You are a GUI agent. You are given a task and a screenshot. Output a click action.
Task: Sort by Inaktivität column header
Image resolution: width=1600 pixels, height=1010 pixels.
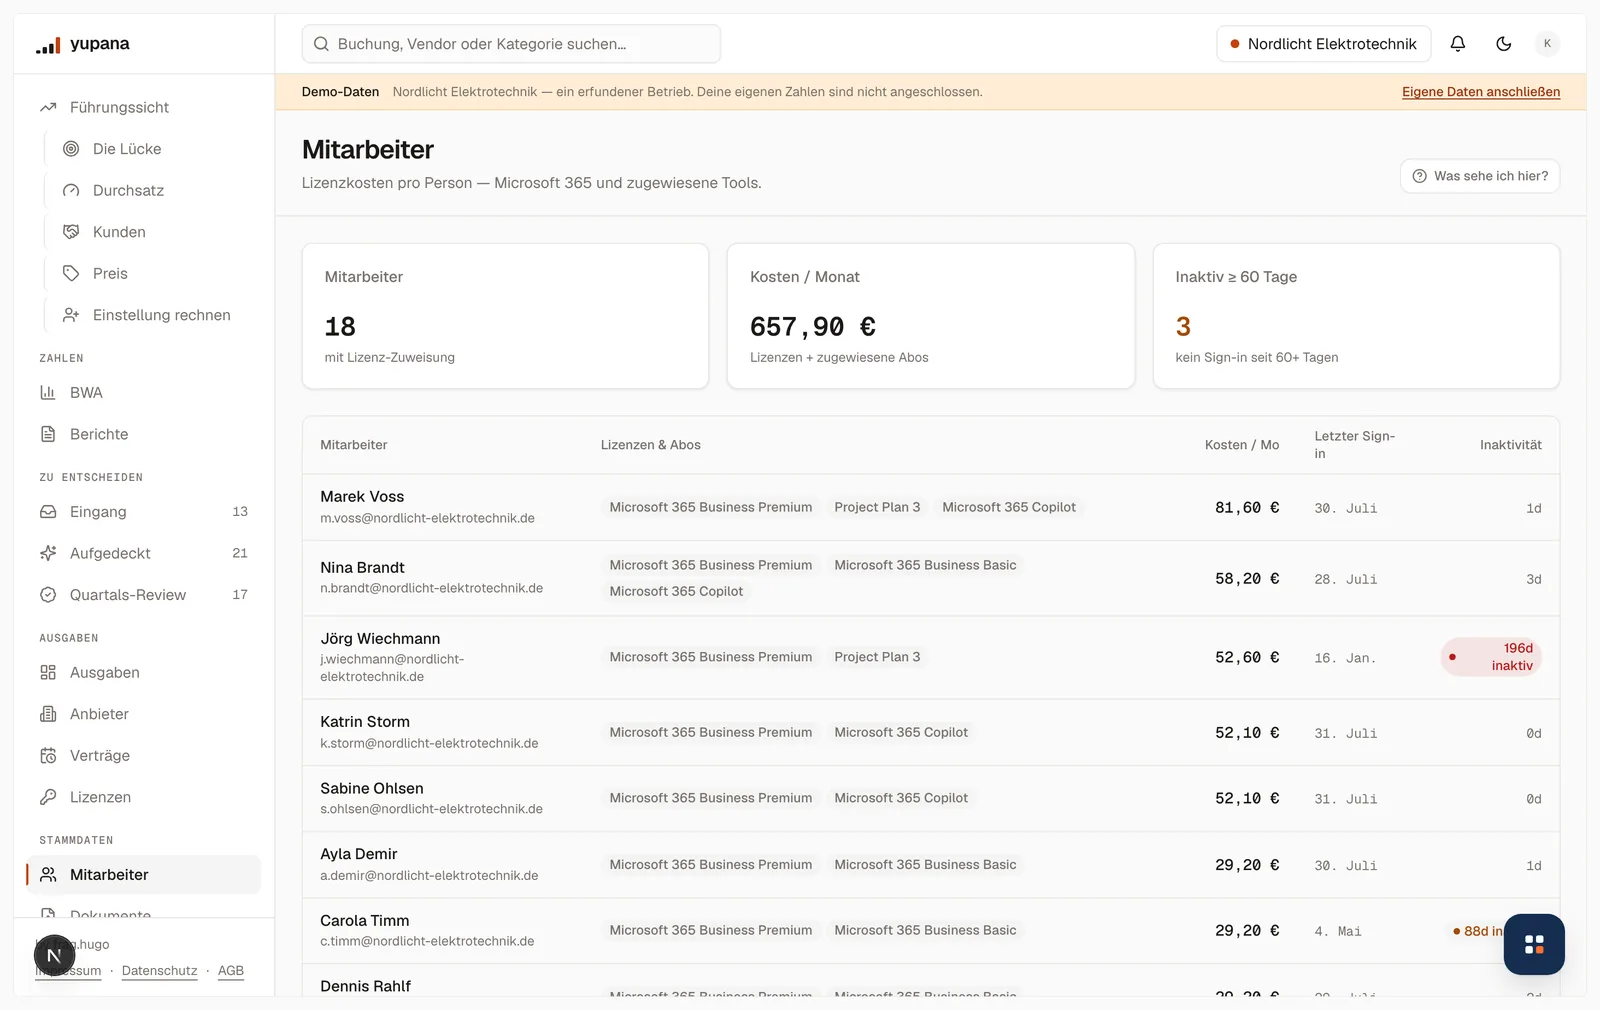point(1511,445)
